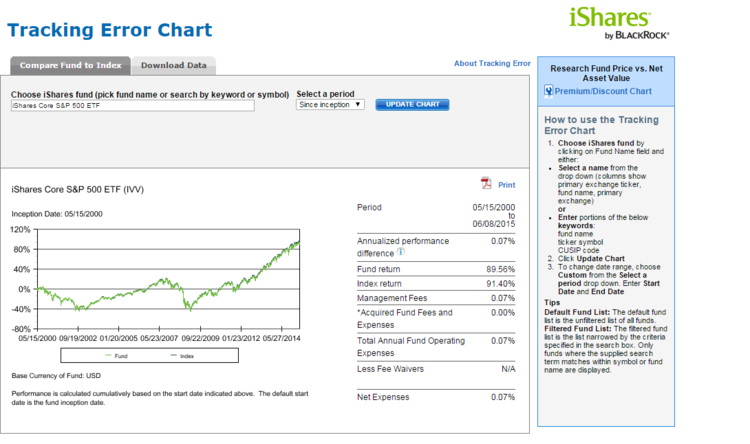Switch to the Download Data tab
The width and height of the screenshot is (750, 444).
click(173, 66)
